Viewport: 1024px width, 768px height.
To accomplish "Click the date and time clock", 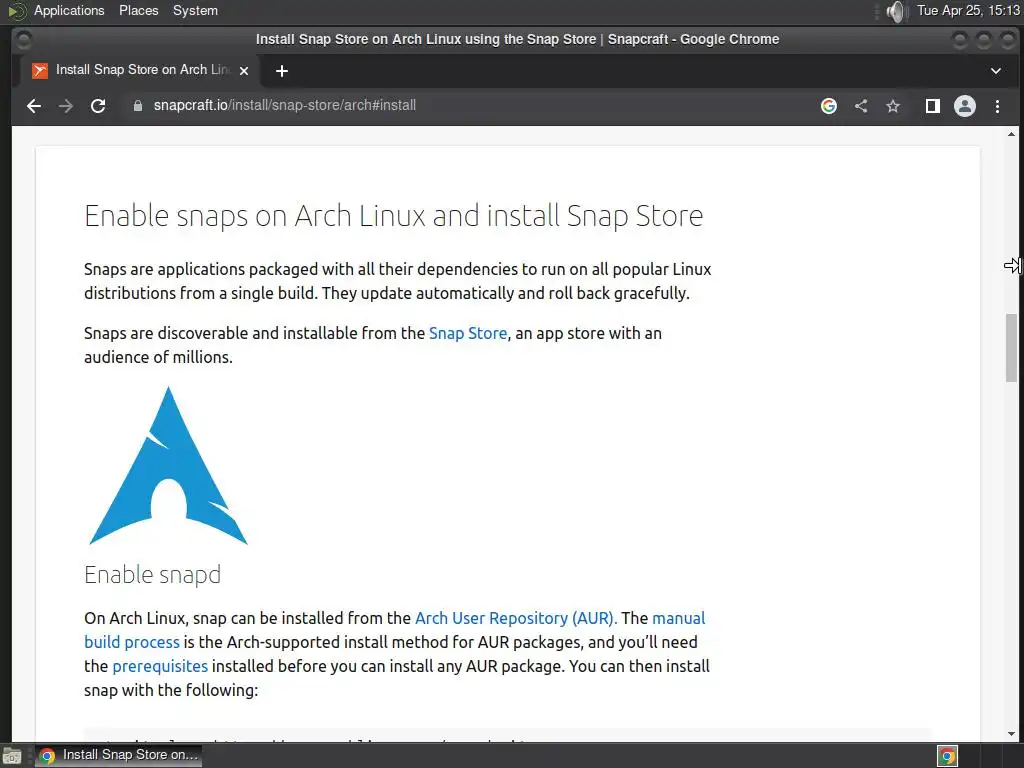I will pos(968,10).
